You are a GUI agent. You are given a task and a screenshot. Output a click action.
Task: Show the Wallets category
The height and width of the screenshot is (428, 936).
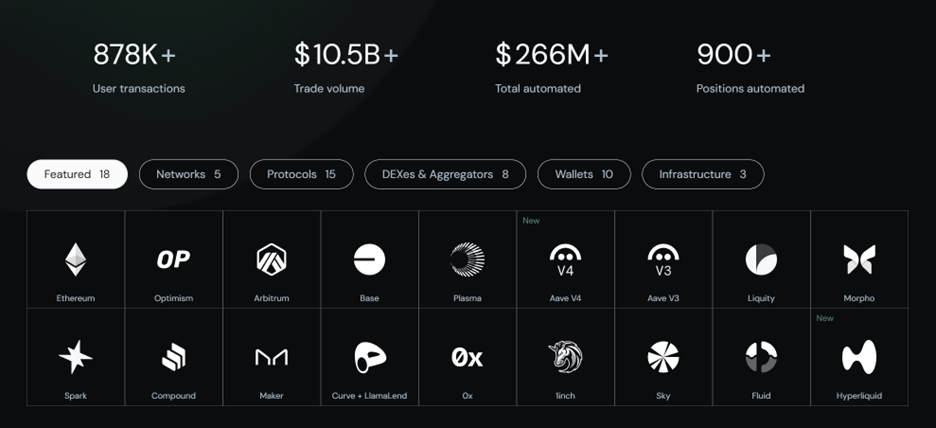click(x=584, y=174)
